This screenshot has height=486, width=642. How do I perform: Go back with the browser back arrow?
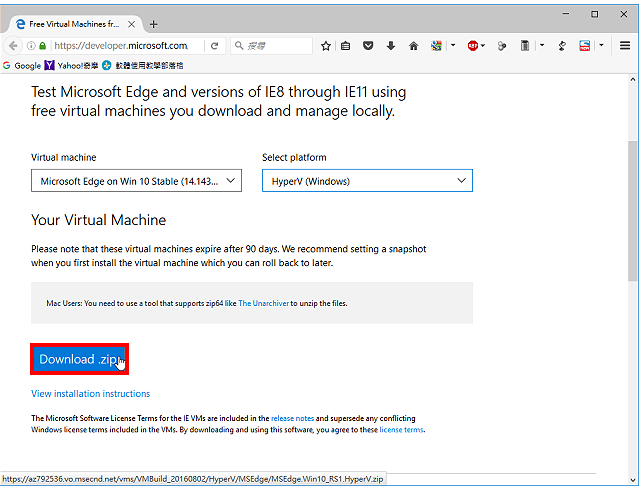click(x=13, y=46)
